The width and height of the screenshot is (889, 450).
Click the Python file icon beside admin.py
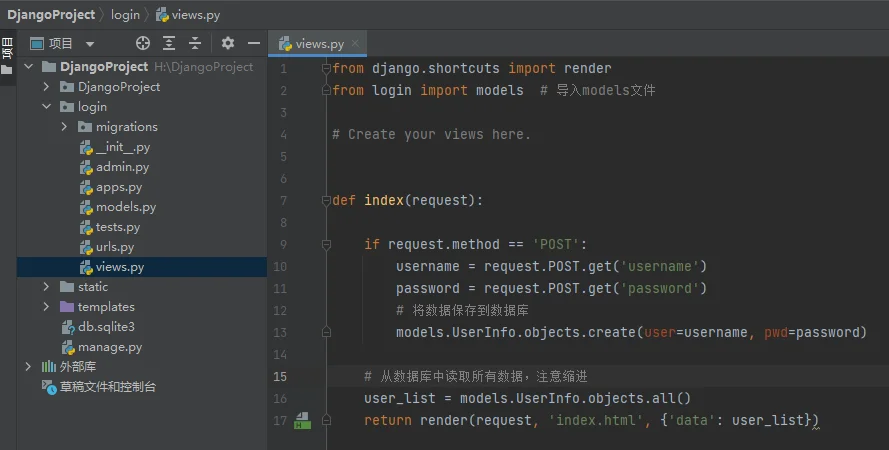(x=86, y=167)
